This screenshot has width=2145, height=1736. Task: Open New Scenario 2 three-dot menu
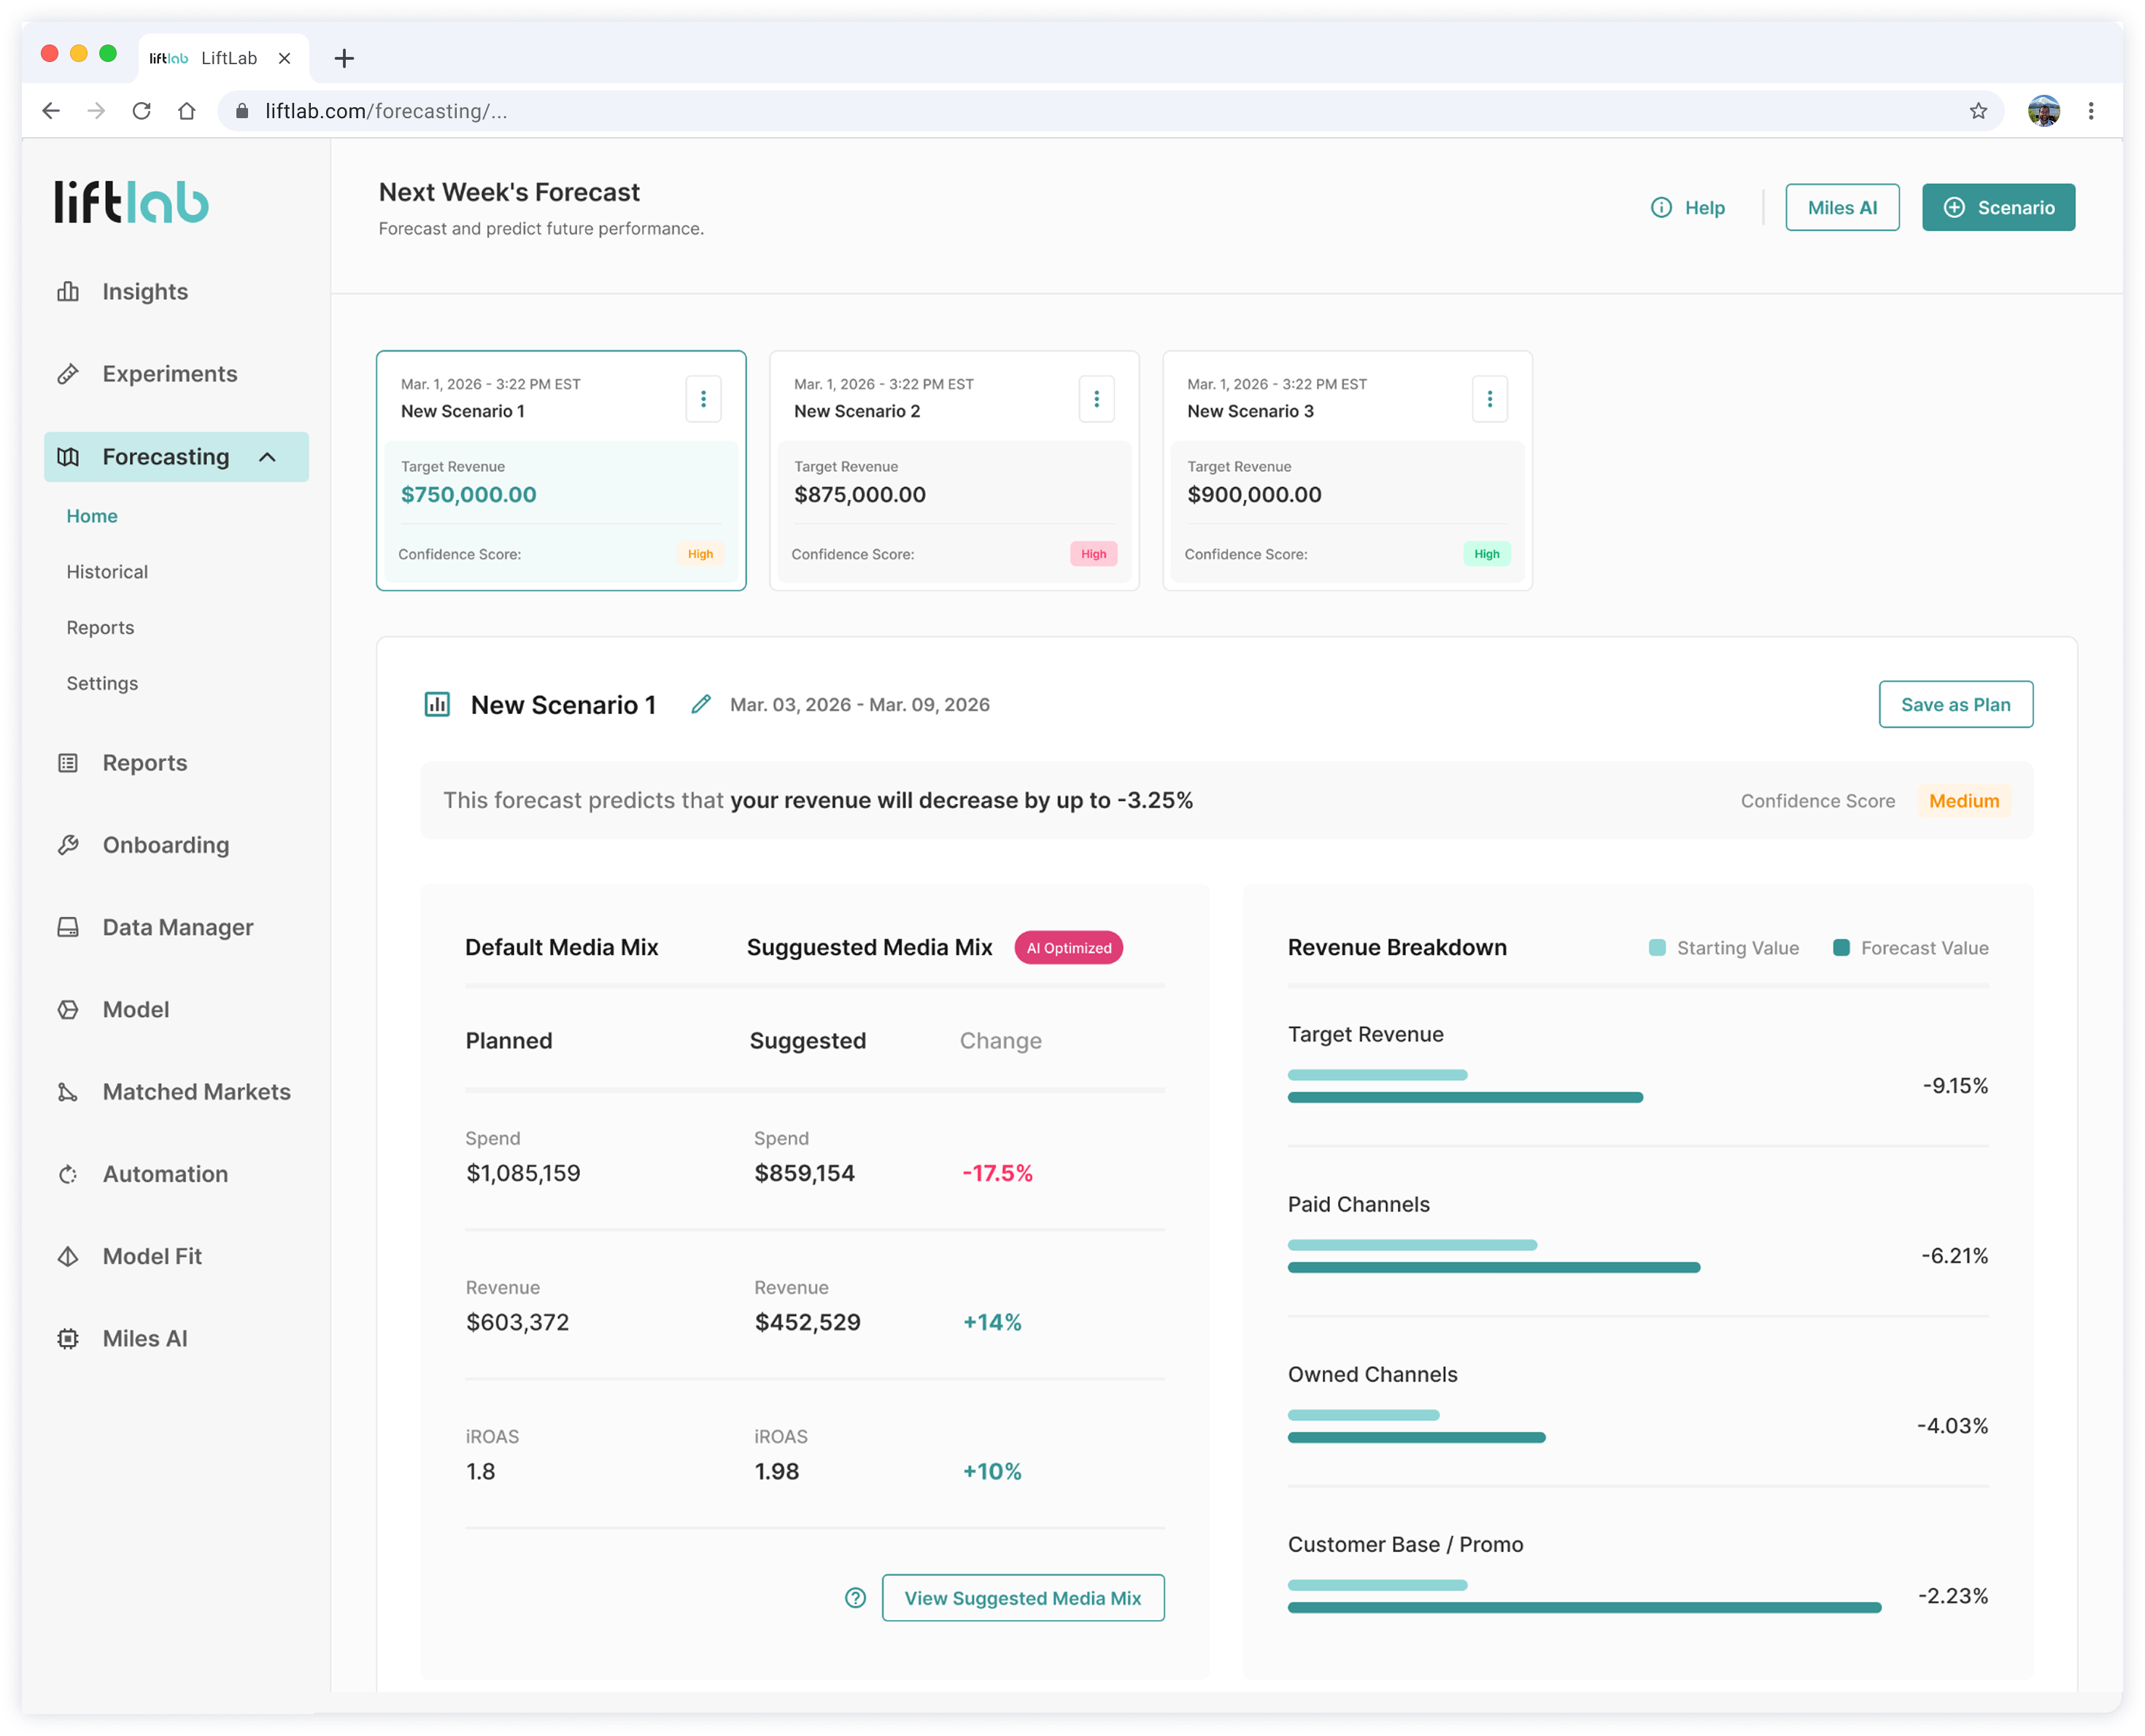1096,399
